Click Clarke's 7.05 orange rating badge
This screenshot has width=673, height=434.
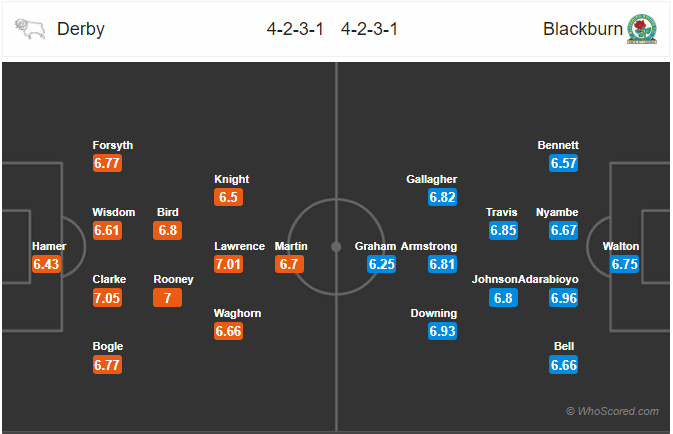(107, 297)
